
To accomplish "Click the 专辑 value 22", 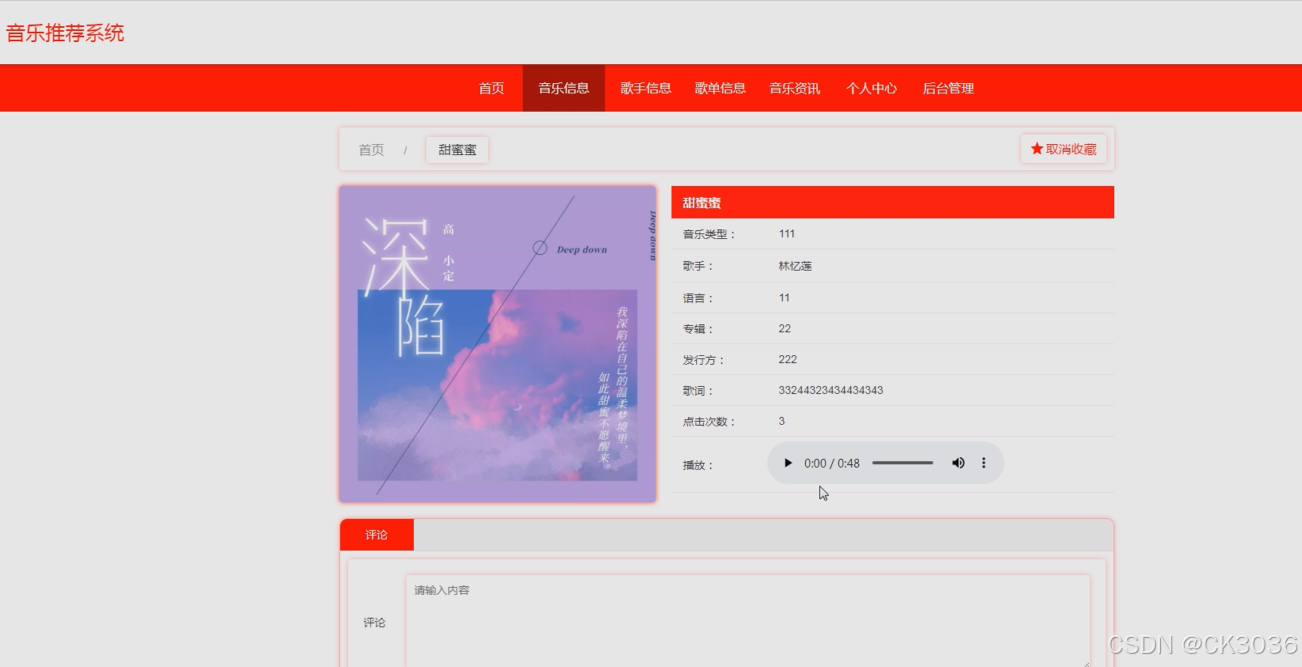I will click(x=785, y=328).
